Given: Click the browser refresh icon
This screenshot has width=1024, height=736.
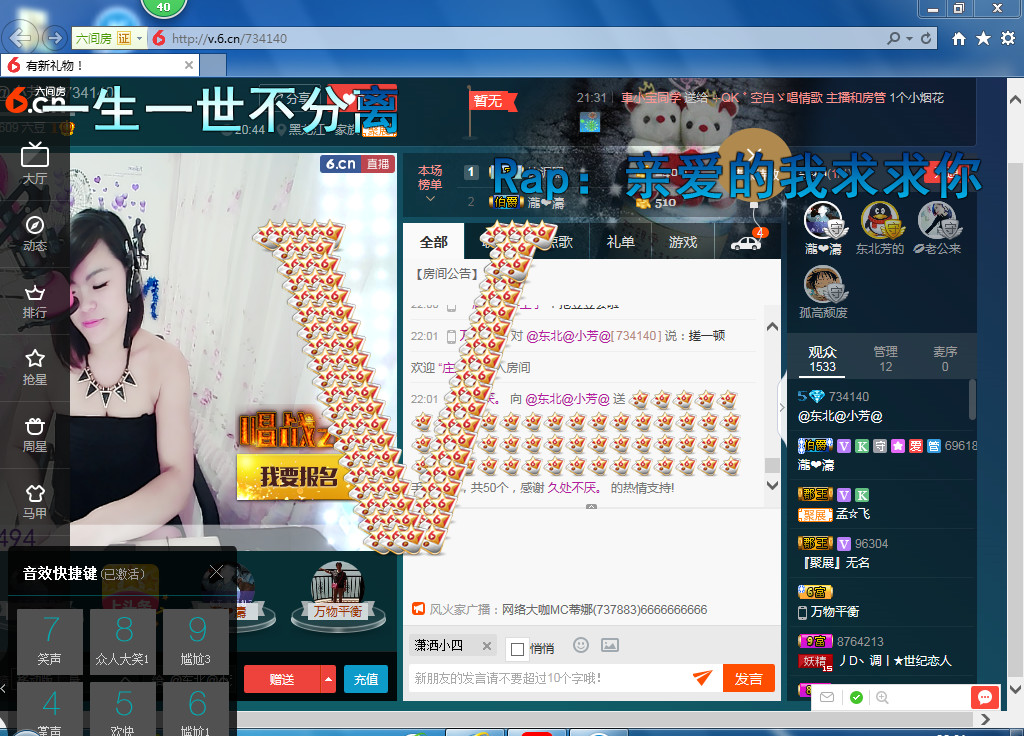Looking at the screenshot, I should tap(926, 39).
